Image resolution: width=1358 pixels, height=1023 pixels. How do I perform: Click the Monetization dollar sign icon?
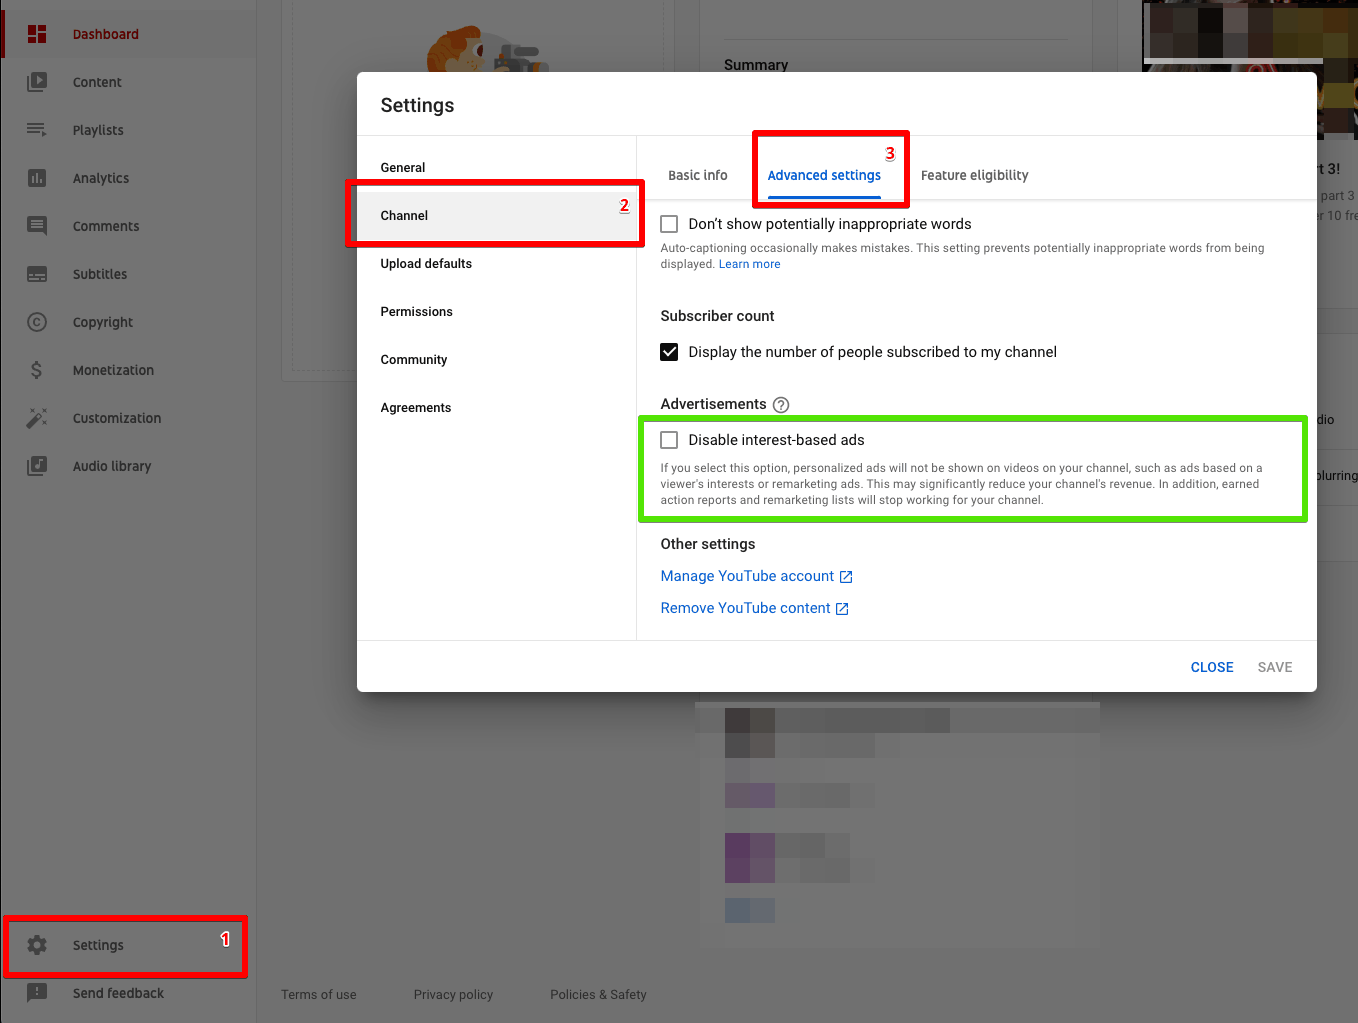pos(37,370)
